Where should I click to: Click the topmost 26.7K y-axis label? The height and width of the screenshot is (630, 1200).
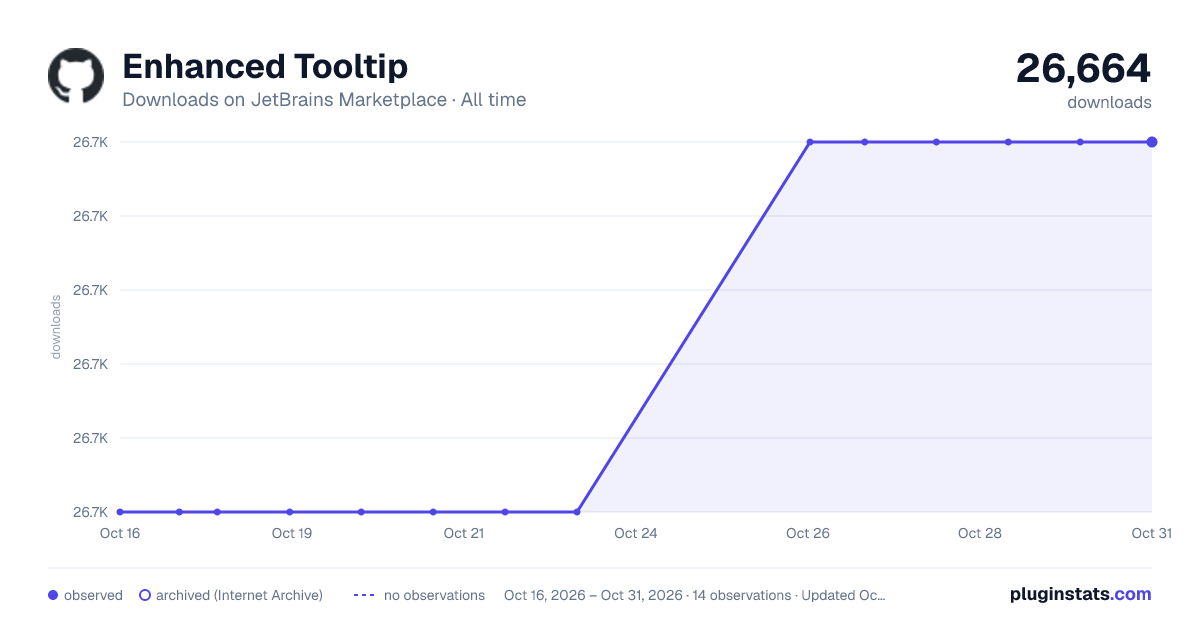pos(90,142)
